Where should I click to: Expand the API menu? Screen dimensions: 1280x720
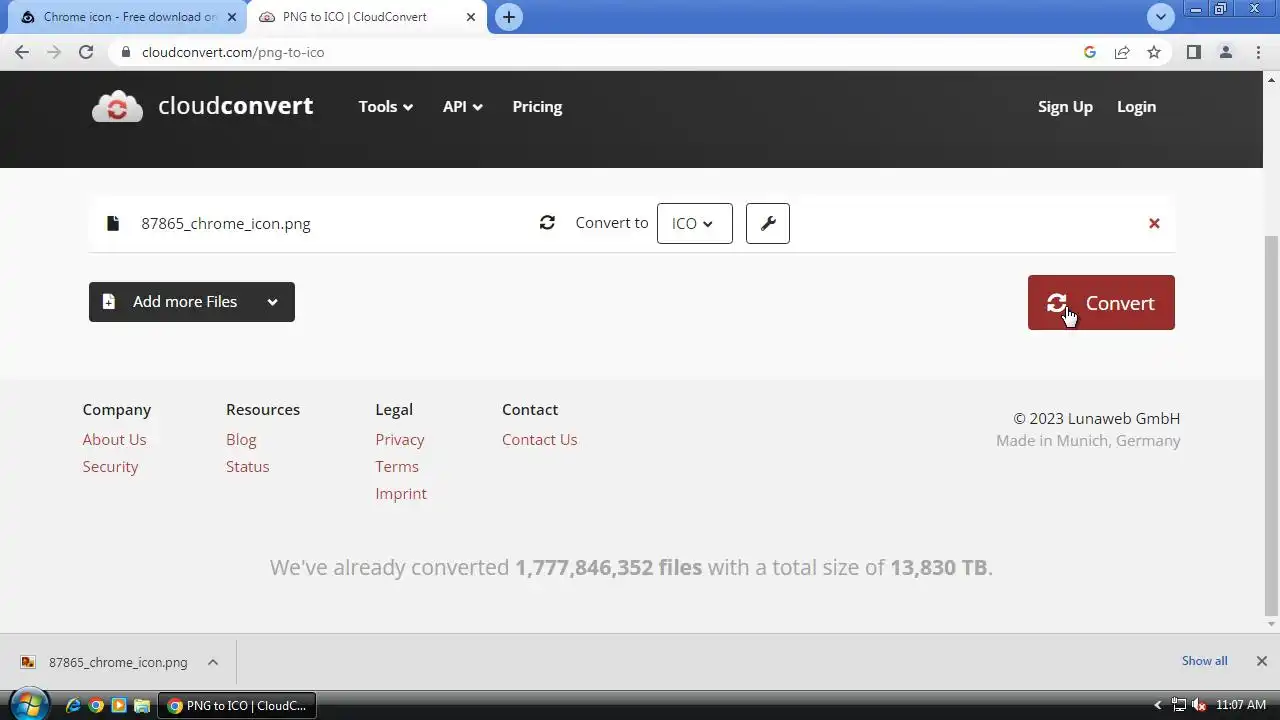click(463, 106)
